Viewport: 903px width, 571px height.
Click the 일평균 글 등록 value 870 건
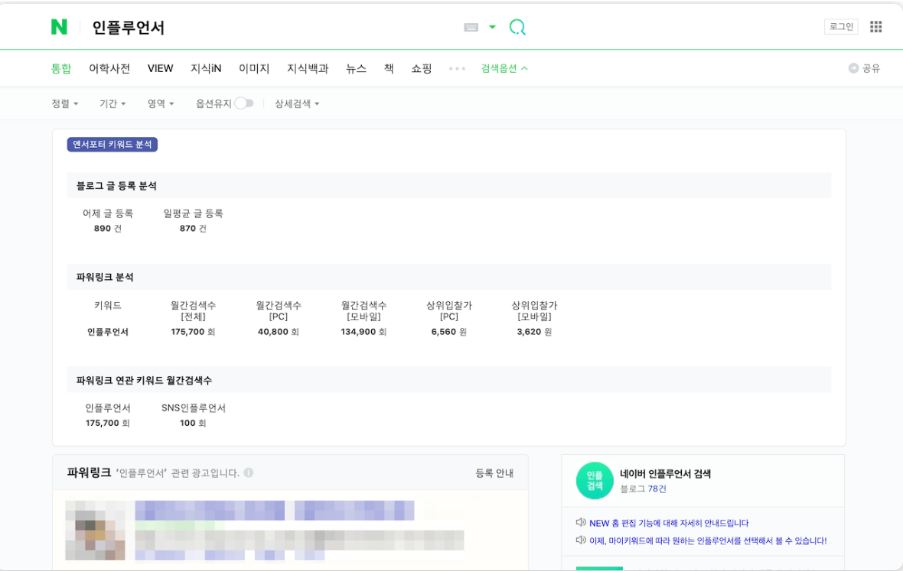193,229
